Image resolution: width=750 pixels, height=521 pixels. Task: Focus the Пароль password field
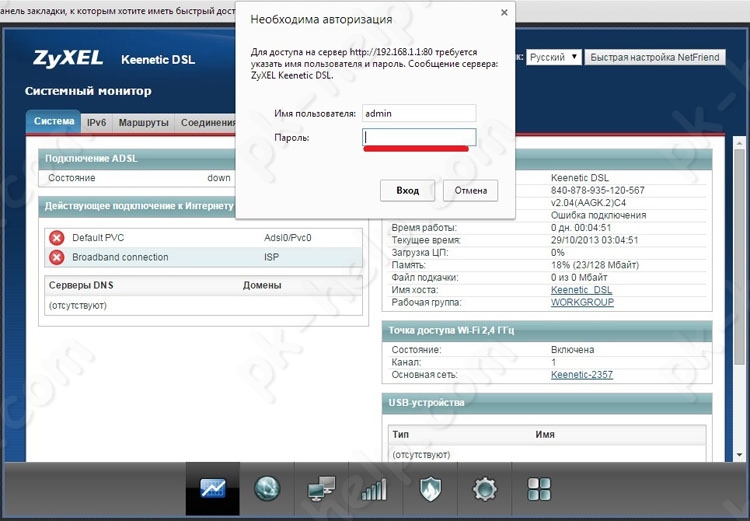pos(419,137)
